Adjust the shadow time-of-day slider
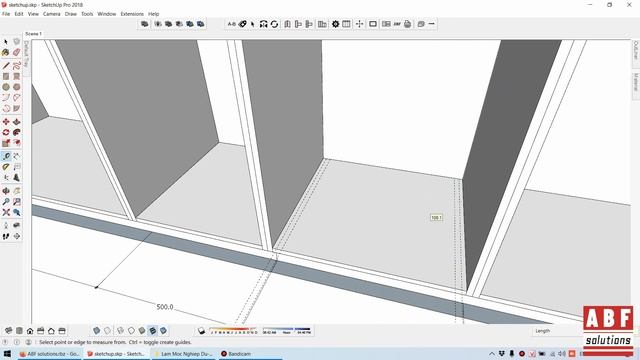Screen dimensions: 640x360 click(x=287, y=331)
